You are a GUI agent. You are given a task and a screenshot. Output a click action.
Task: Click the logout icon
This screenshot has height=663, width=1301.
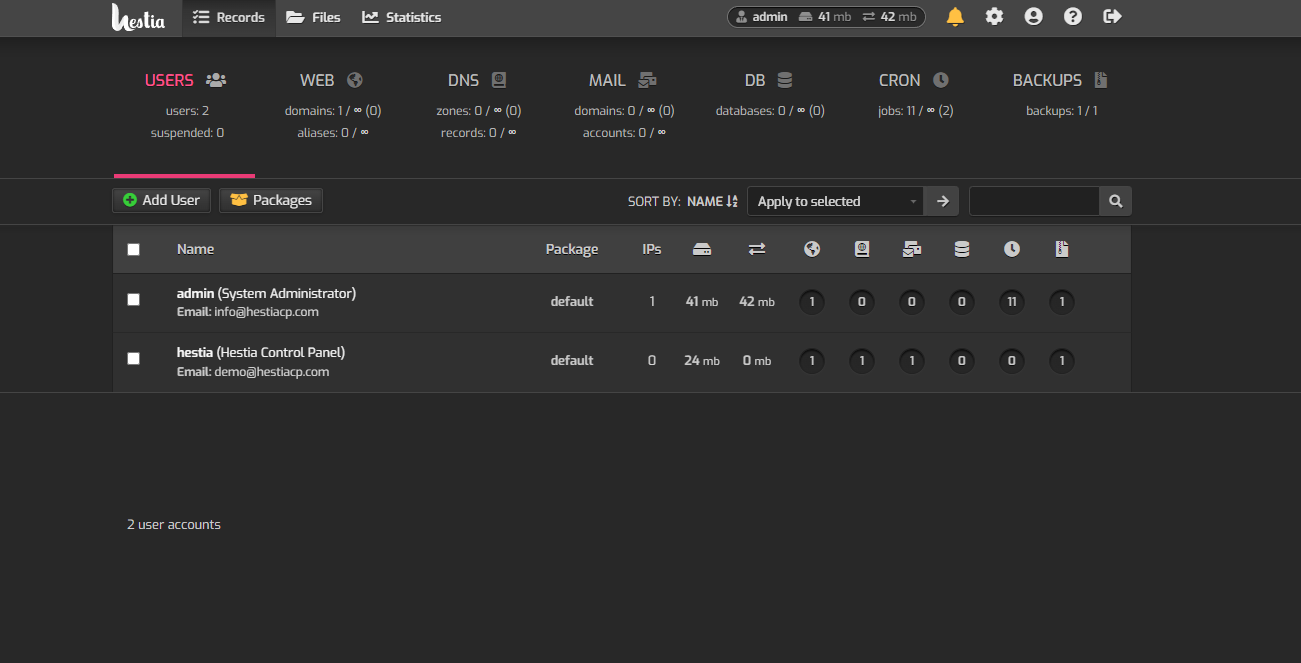tap(1112, 17)
